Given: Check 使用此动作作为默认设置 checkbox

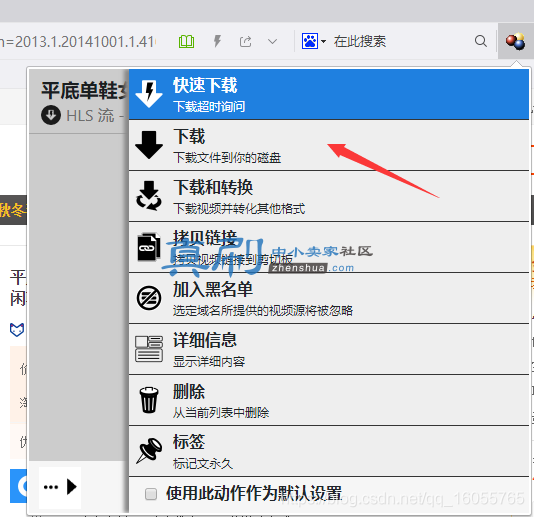Looking at the screenshot, I should coord(151,494).
